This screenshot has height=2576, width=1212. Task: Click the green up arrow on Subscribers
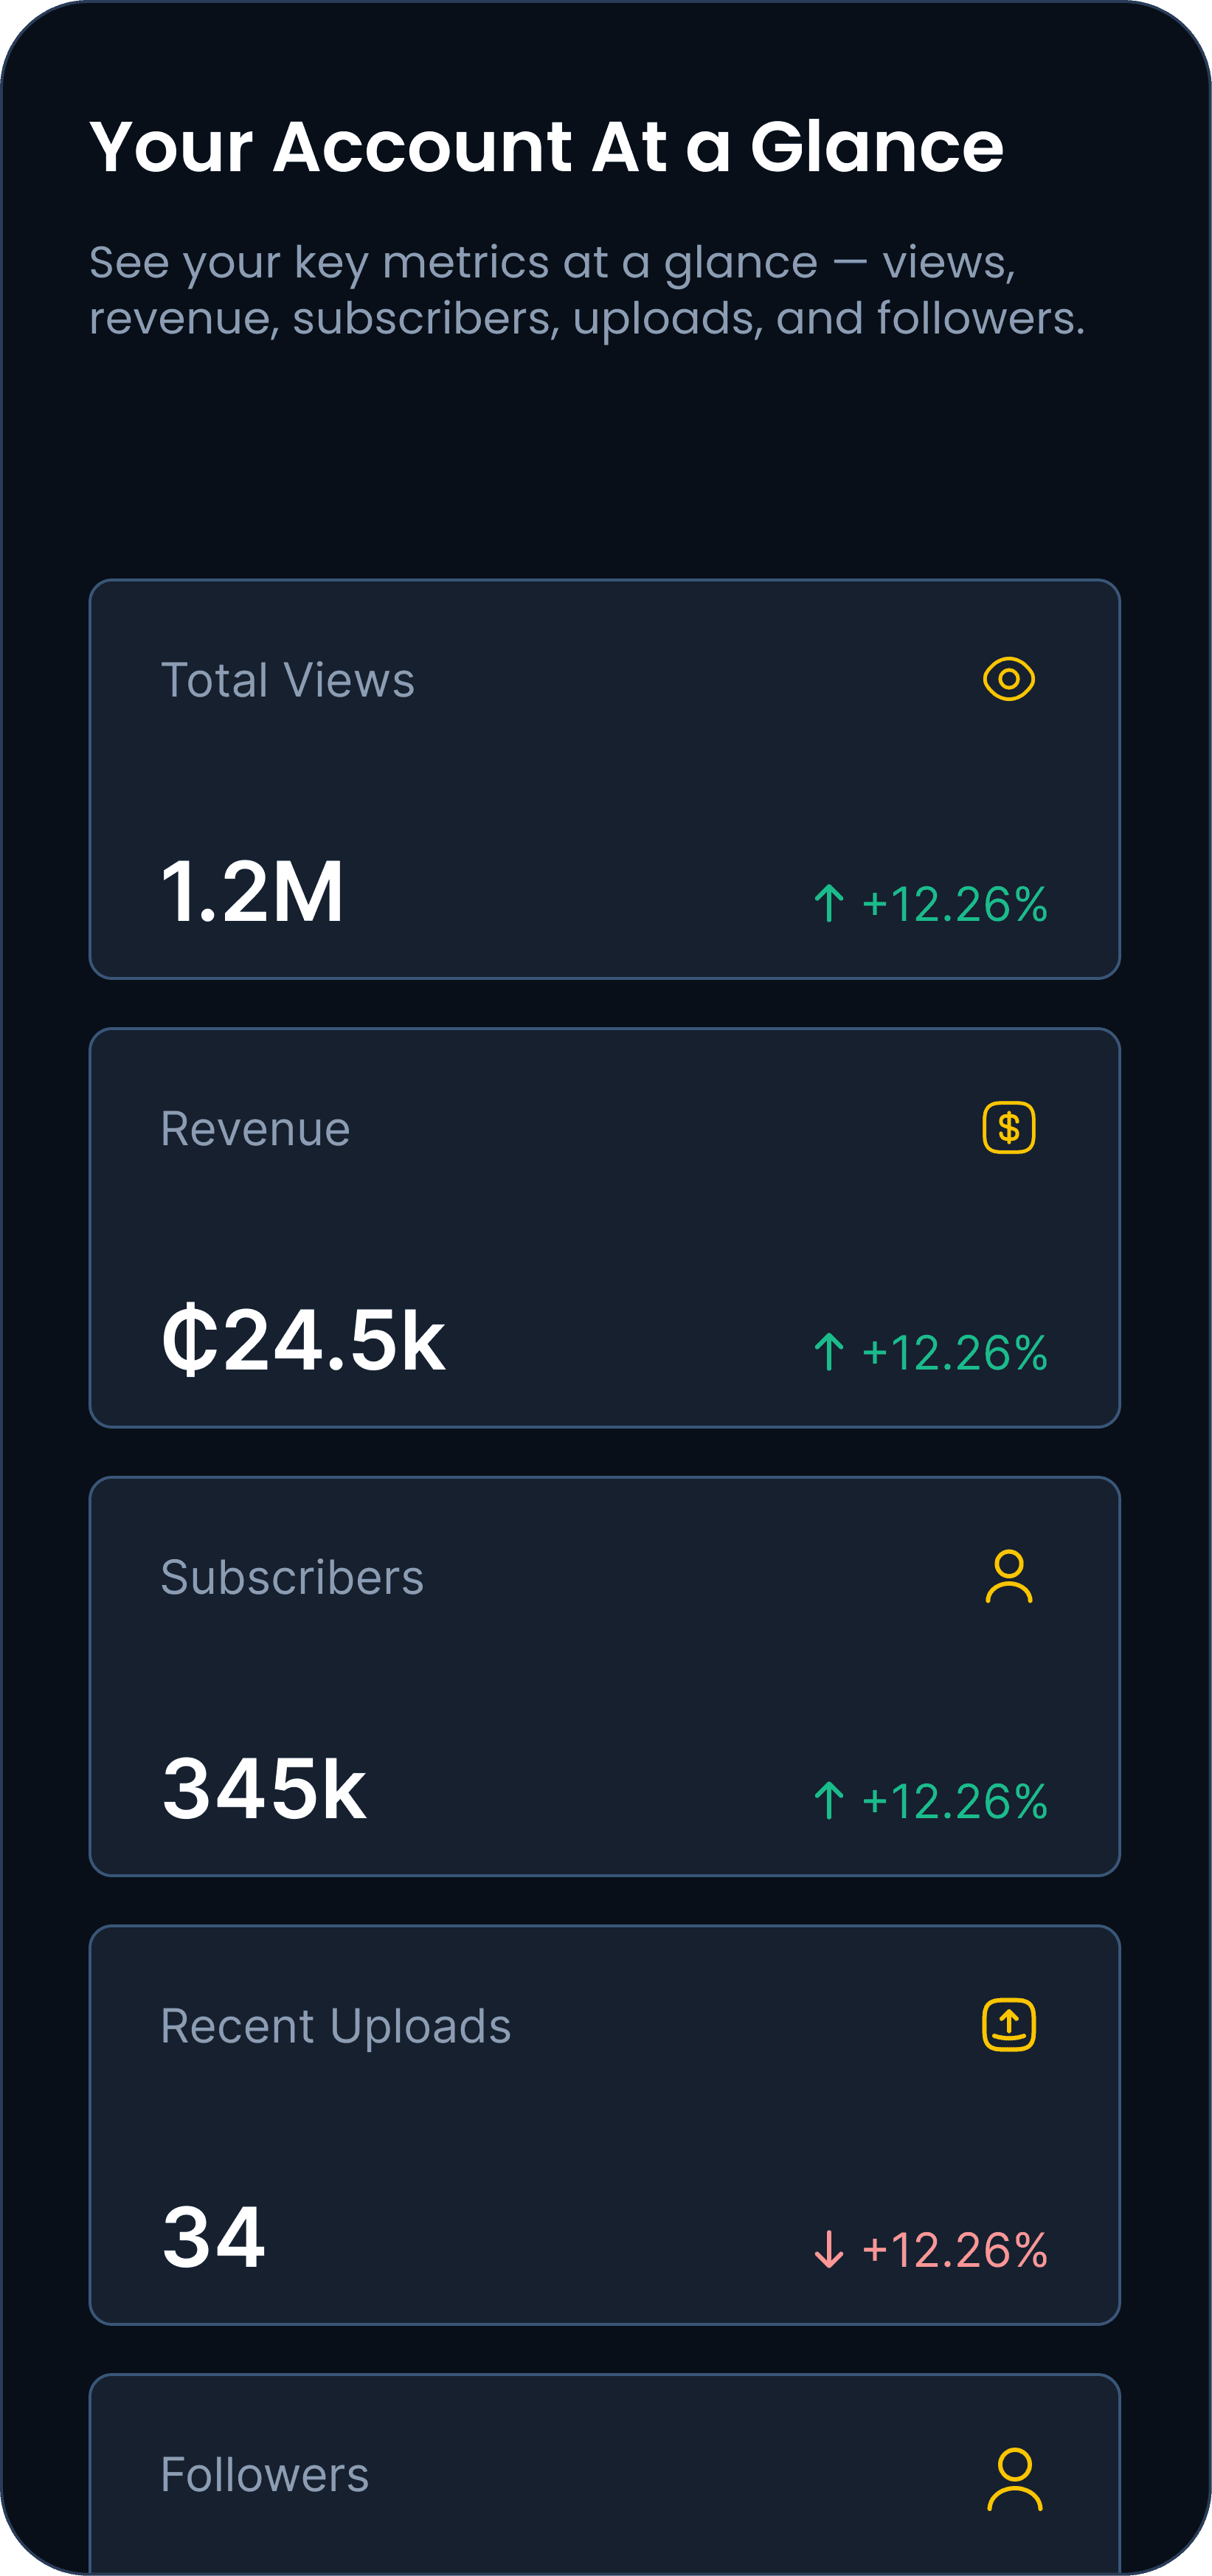click(829, 1800)
